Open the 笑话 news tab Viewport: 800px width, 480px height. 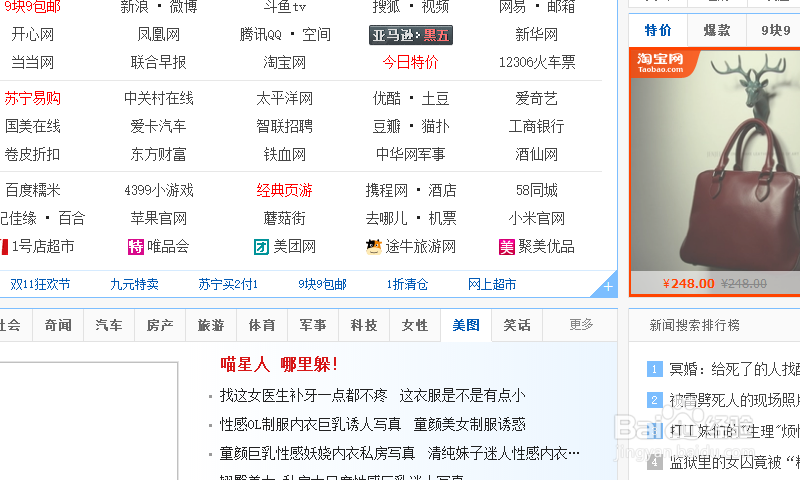click(x=517, y=325)
